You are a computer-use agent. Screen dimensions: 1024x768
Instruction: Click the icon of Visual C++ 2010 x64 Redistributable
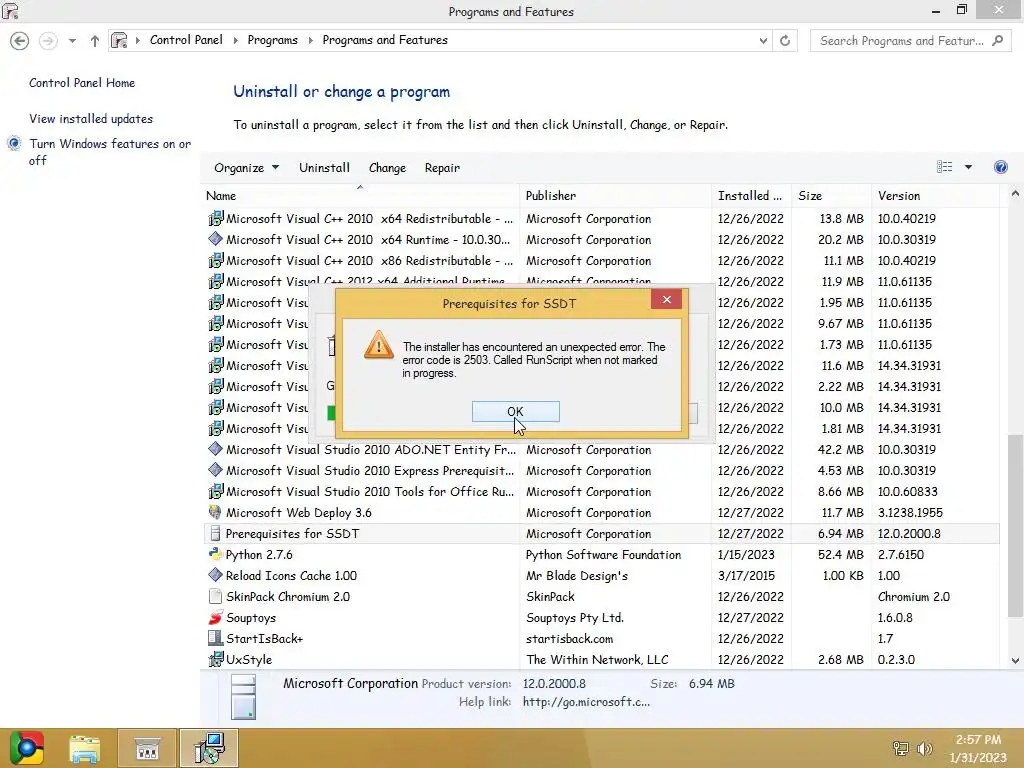pyautogui.click(x=216, y=218)
